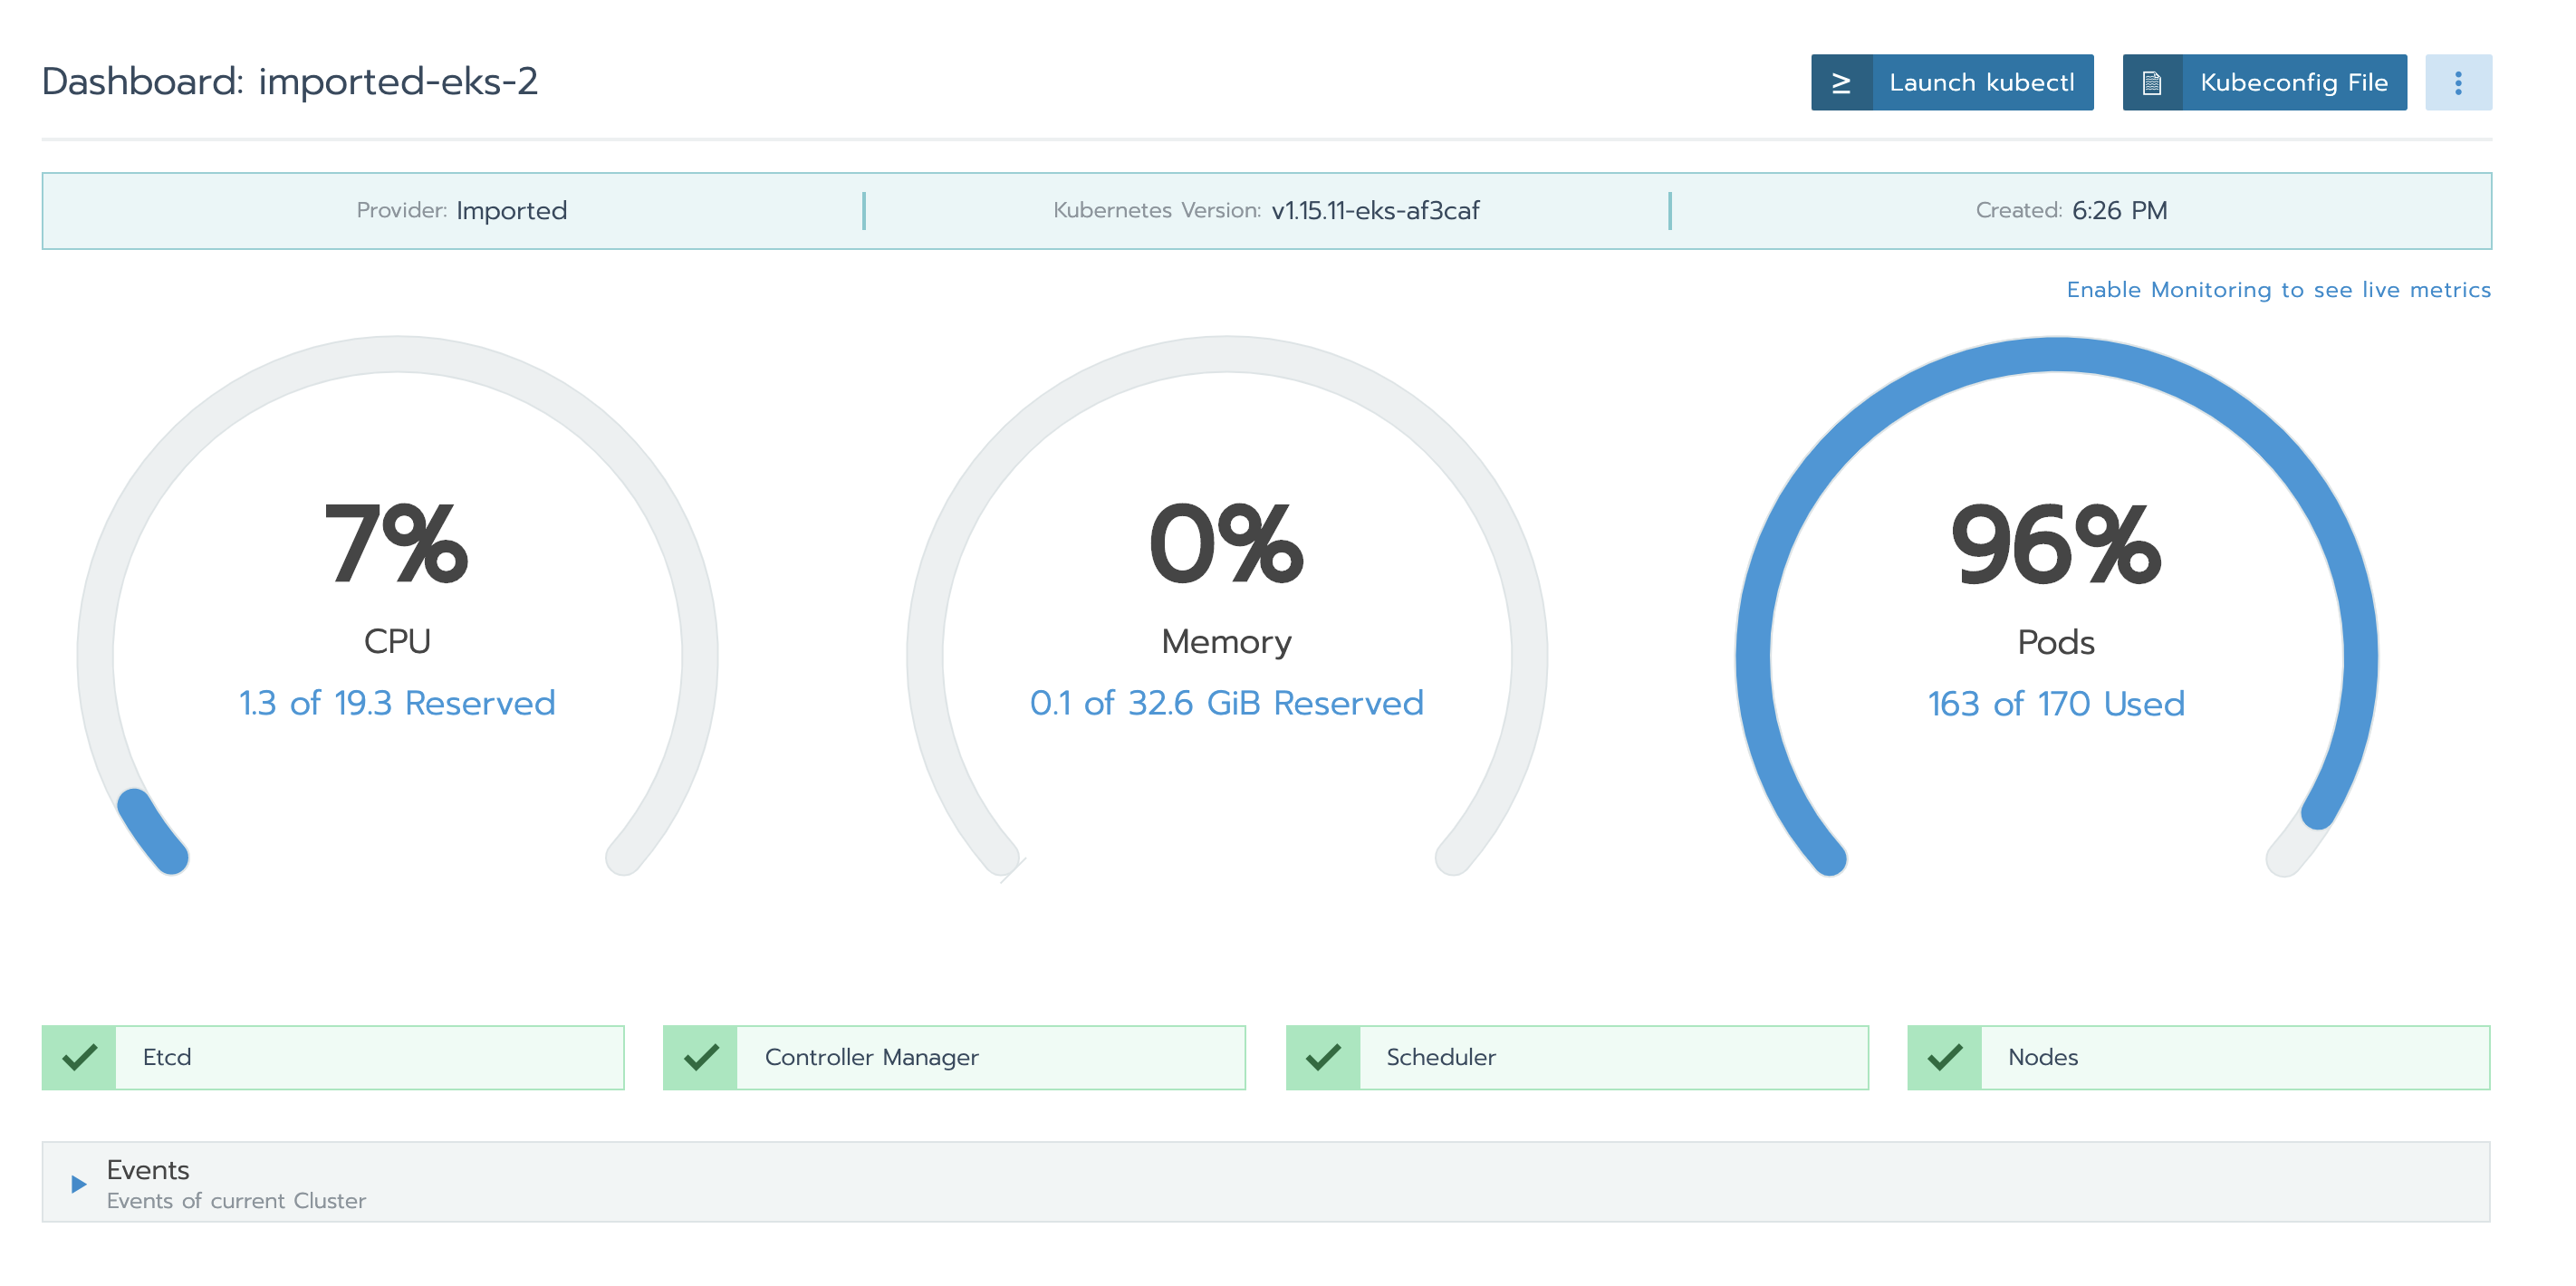
Task: Click the Etcd green checkmark icon
Action: [x=79, y=1057]
